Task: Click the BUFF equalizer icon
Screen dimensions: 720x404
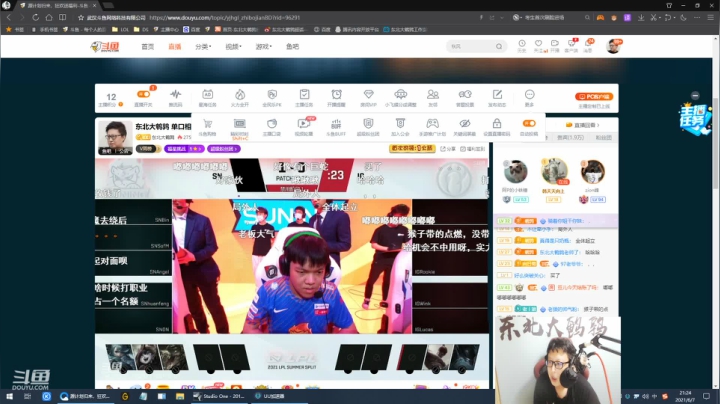Action: (x=336, y=123)
